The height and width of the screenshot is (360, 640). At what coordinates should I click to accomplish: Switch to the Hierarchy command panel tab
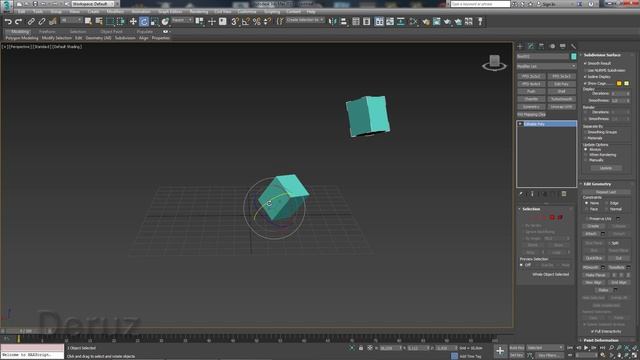[x=542, y=46]
